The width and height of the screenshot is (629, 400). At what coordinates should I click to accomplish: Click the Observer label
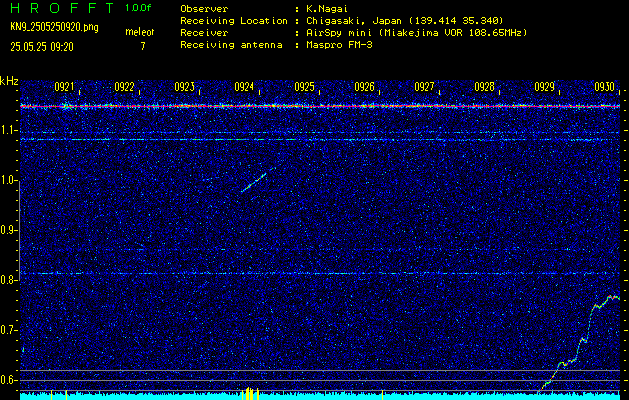pos(204,8)
